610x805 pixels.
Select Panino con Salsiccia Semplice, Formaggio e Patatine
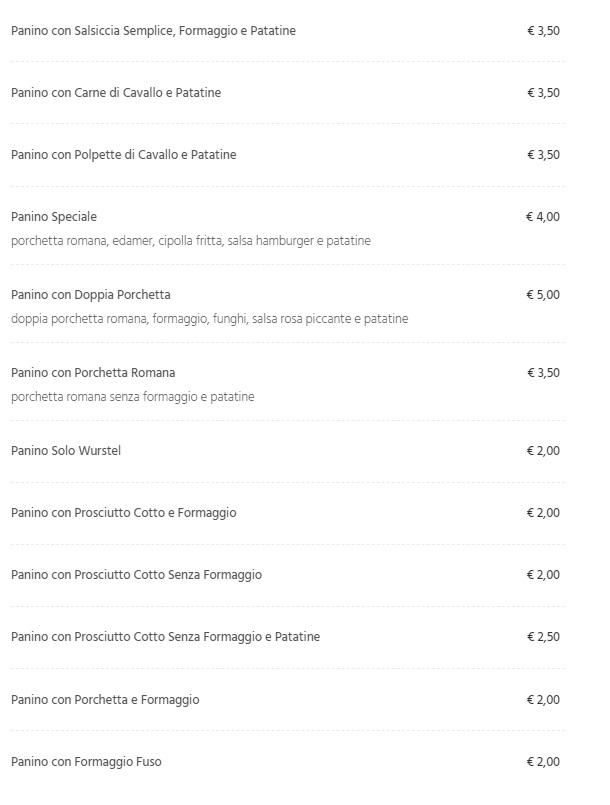coord(154,31)
